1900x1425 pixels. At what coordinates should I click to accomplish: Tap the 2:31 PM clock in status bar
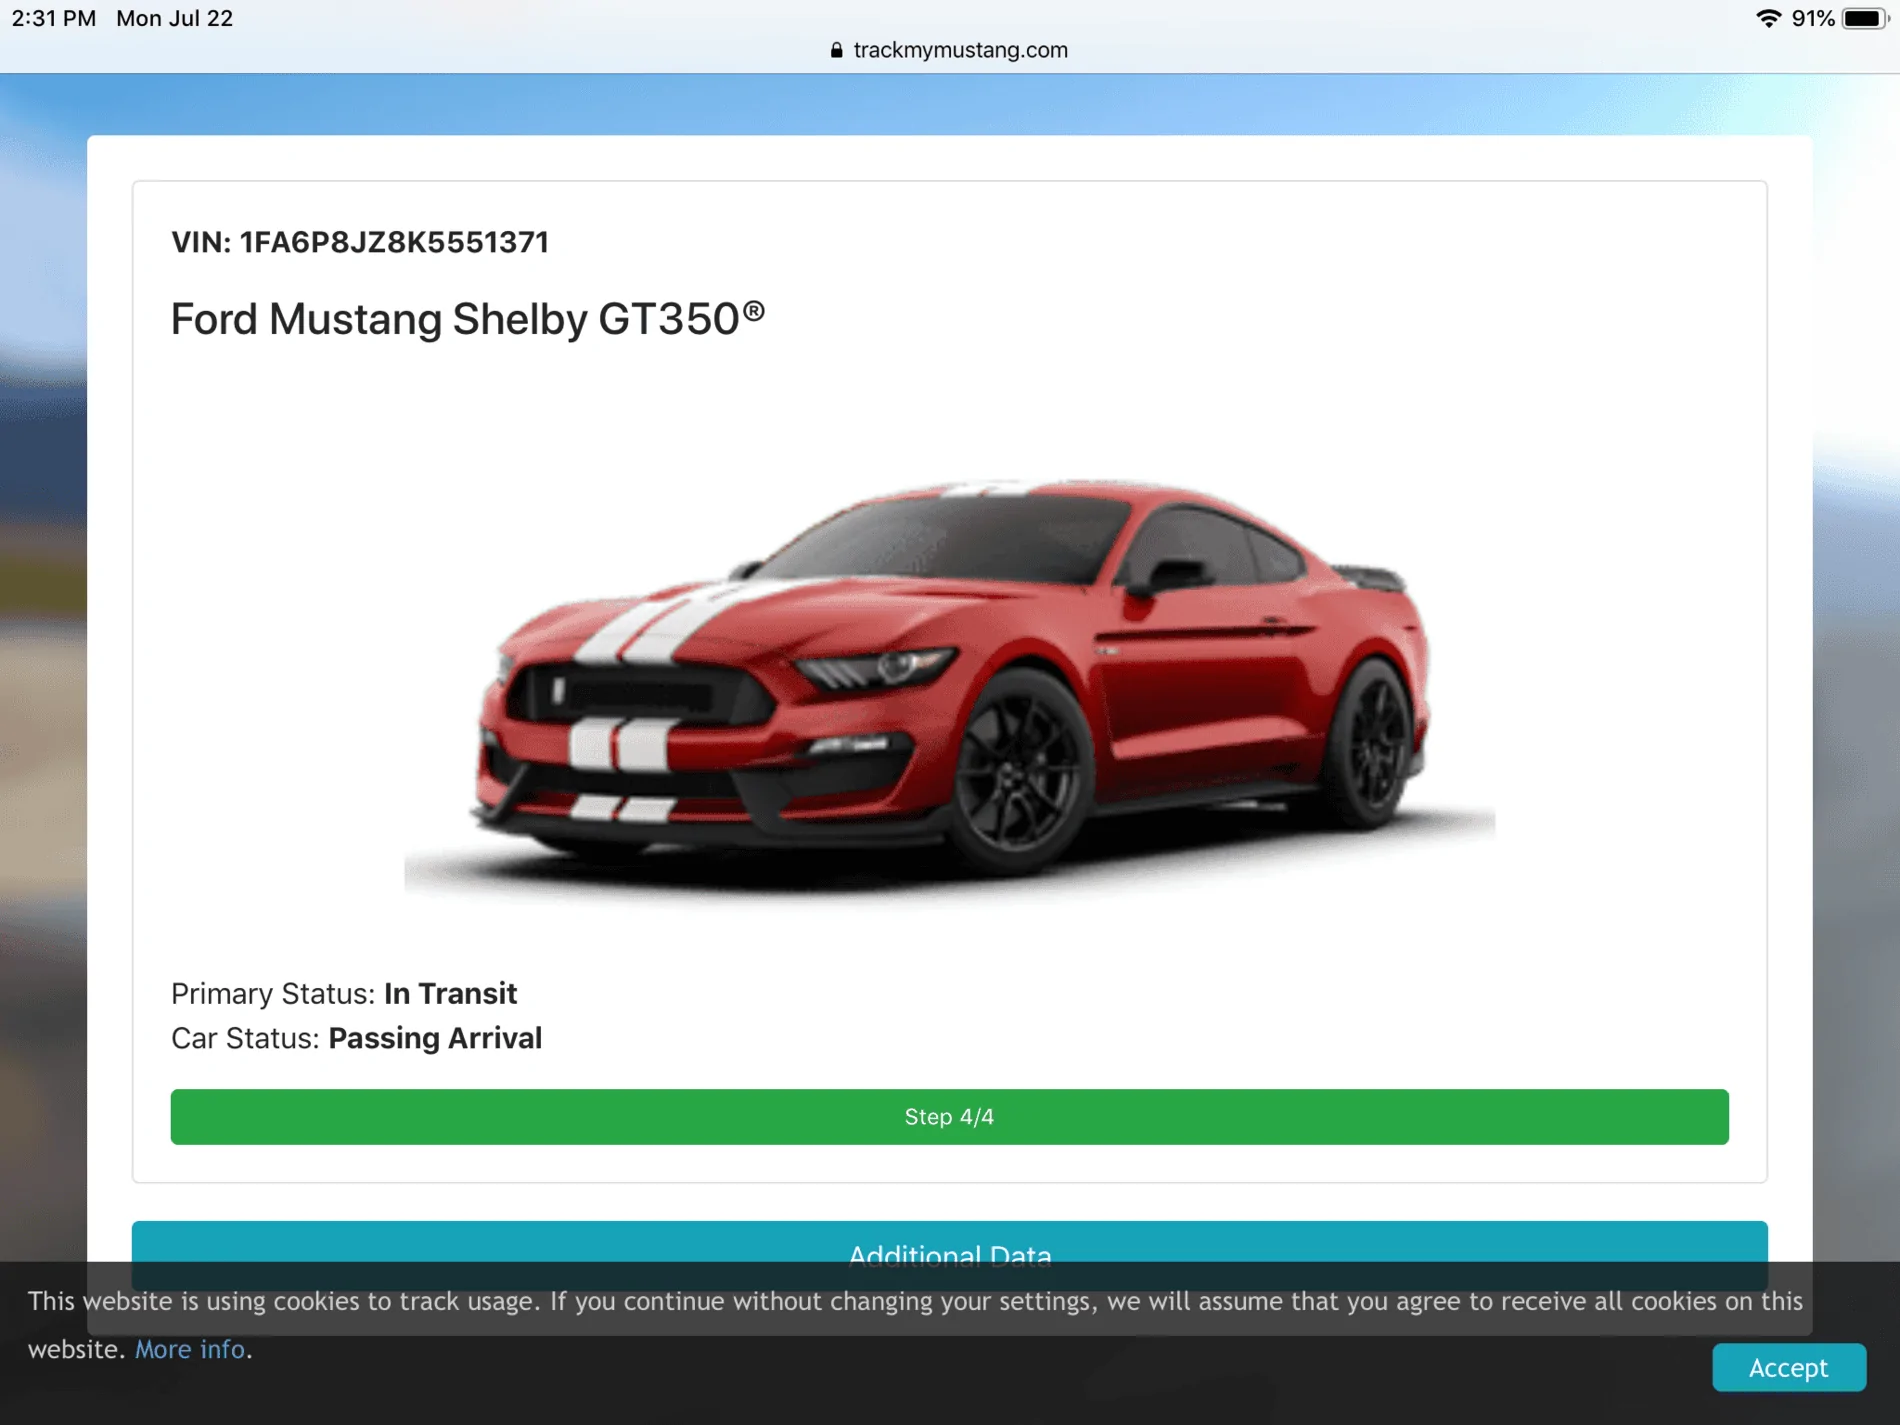[54, 18]
